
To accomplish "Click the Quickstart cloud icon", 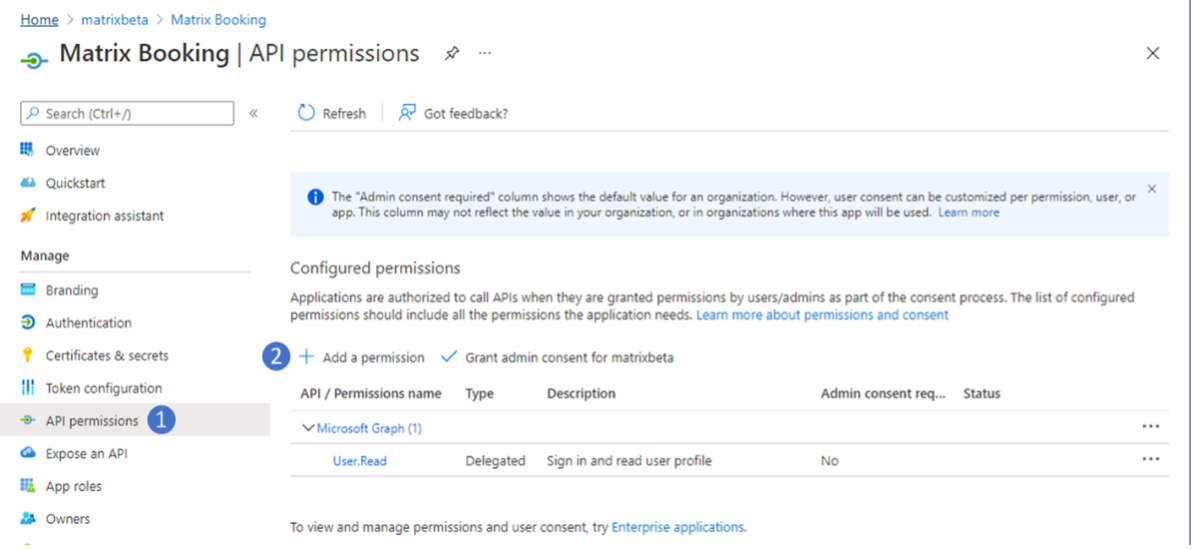I will (x=28, y=183).
